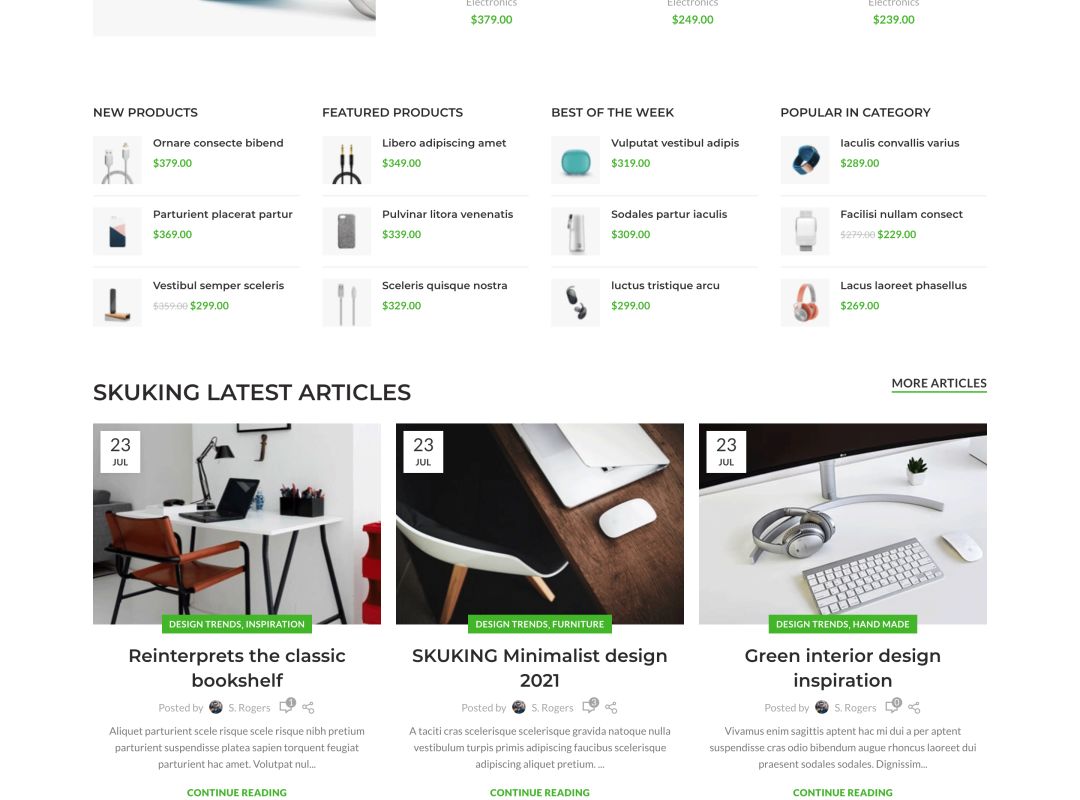Click share icon under Green interior design inspiration
Image resolution: width=1080 pixels, height=800 pixels.
coord(914,708)
